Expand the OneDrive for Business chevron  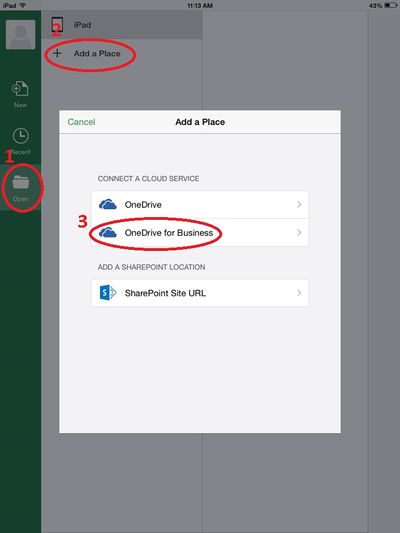pyautogui.click(x=299, y=233)
